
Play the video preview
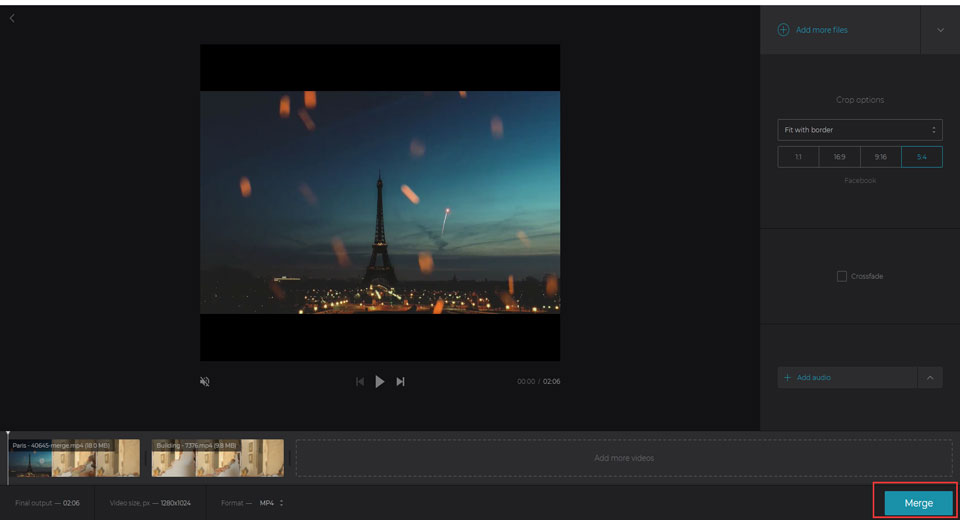click(x=380, y=382)
